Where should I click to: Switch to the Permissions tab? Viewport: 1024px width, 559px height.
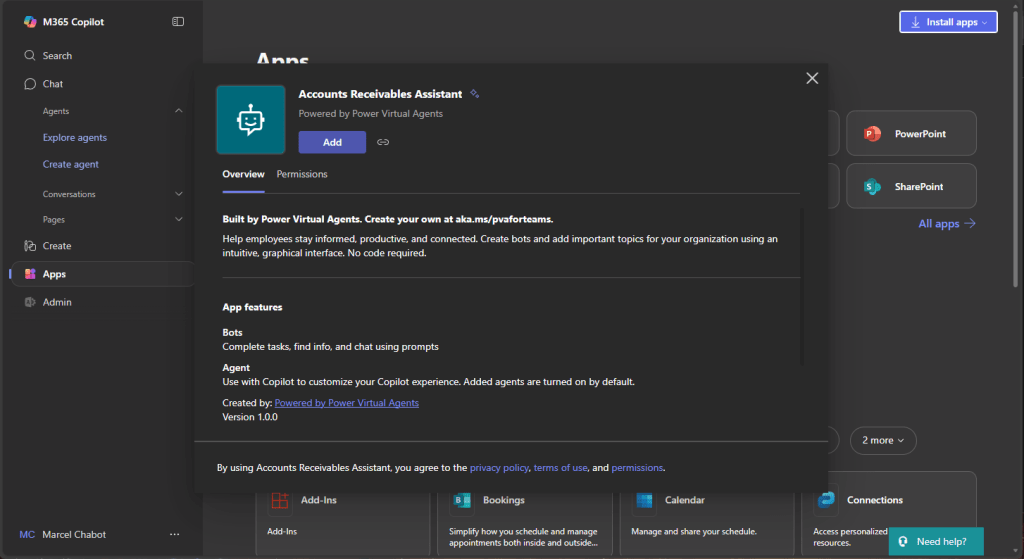(x=302, y=174)
